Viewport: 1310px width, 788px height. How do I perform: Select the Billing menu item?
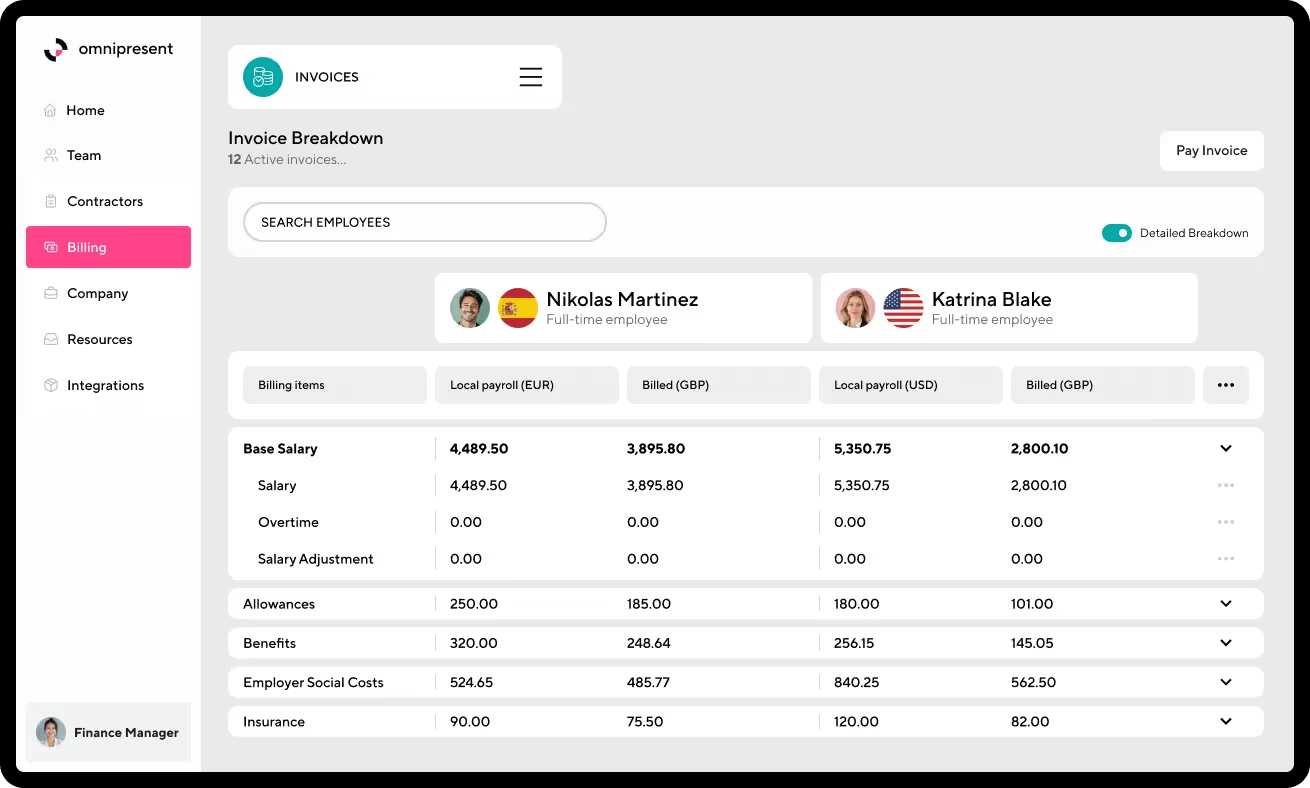click(108, 247)
